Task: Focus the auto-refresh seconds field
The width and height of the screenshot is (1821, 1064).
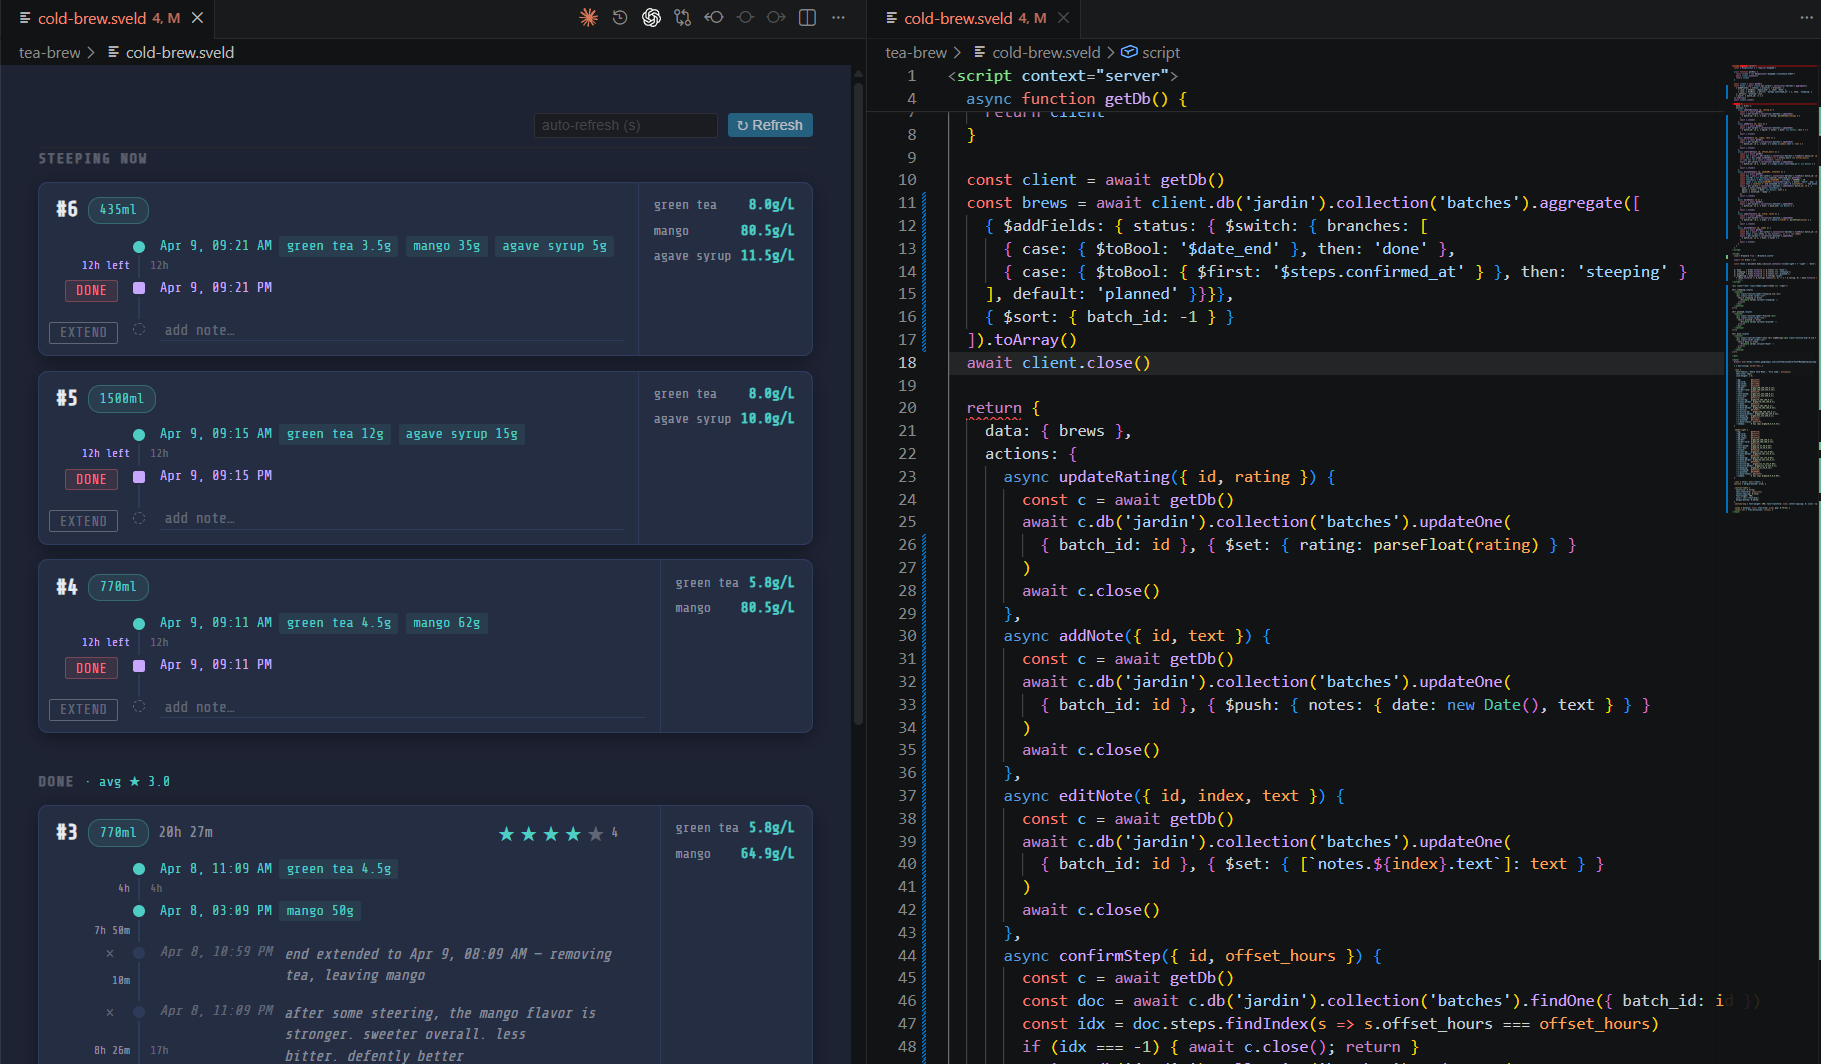Action: [x=625, y=125]
